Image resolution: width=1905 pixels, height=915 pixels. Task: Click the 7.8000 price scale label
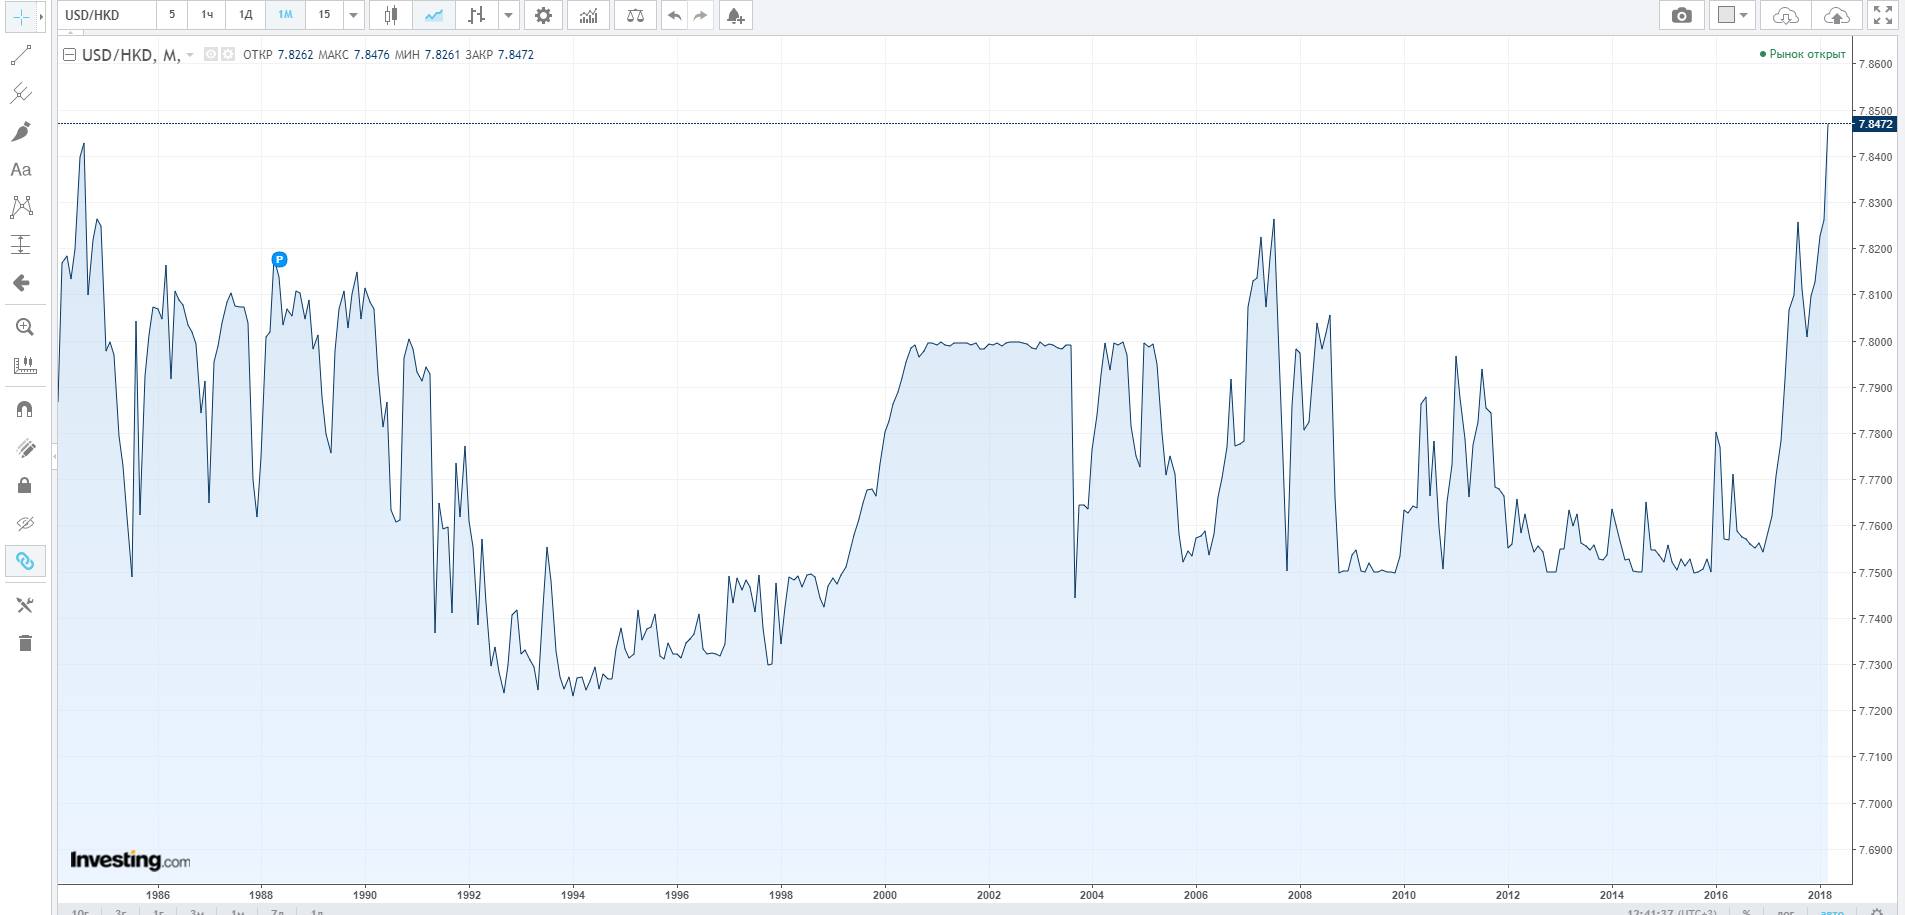(x=1875, y=342)
